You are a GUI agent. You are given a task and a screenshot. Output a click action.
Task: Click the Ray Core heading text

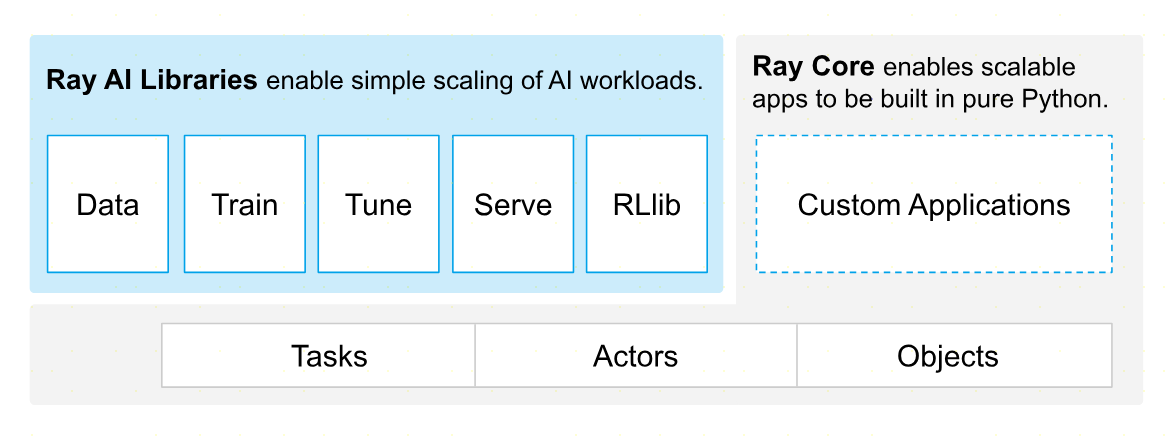[814, 66]
